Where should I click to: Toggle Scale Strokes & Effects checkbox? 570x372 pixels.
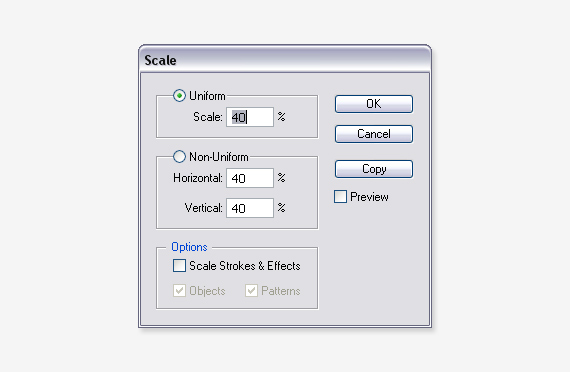[x=179, y=265]
